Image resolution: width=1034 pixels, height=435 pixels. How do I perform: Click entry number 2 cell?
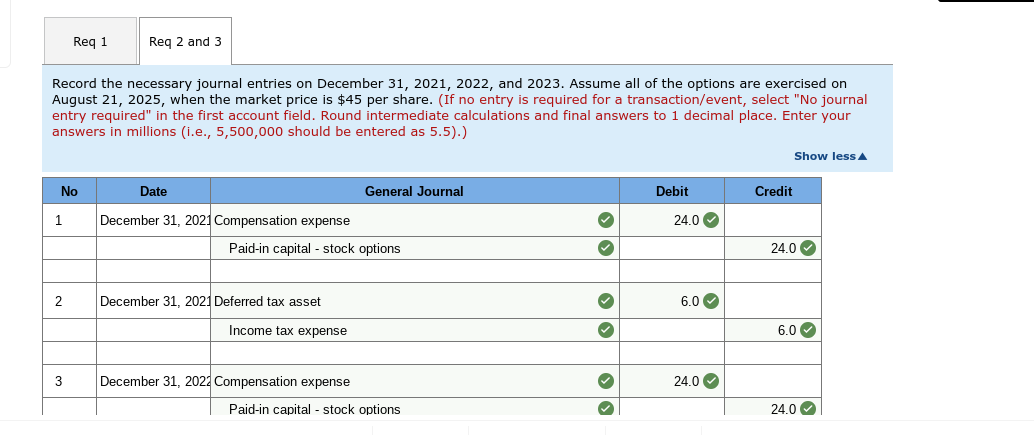click(x=69, y=301)
